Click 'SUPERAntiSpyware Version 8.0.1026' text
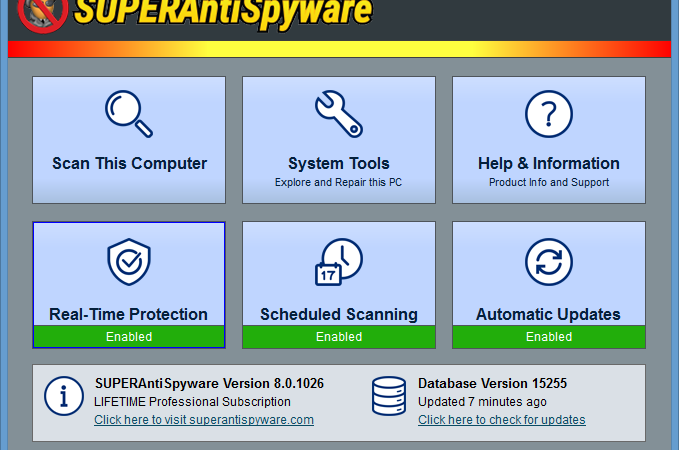 (209, 383)
